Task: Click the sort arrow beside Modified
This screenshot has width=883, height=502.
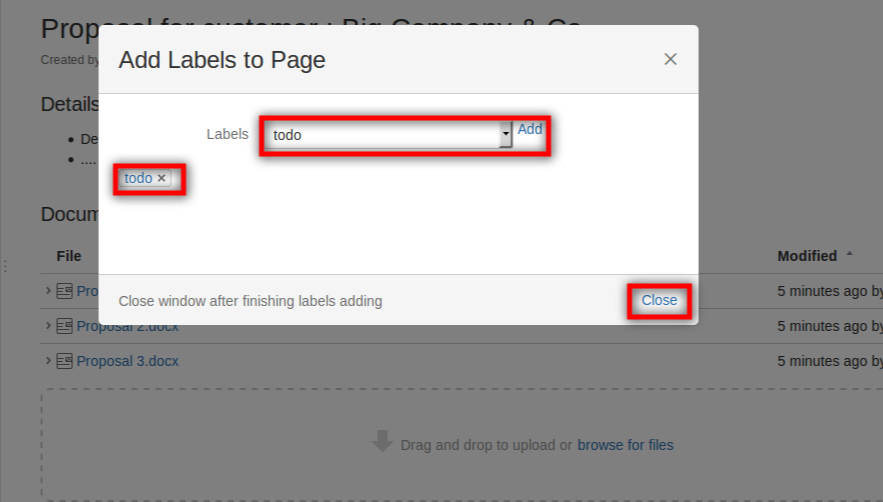Action: pos(850,255)
